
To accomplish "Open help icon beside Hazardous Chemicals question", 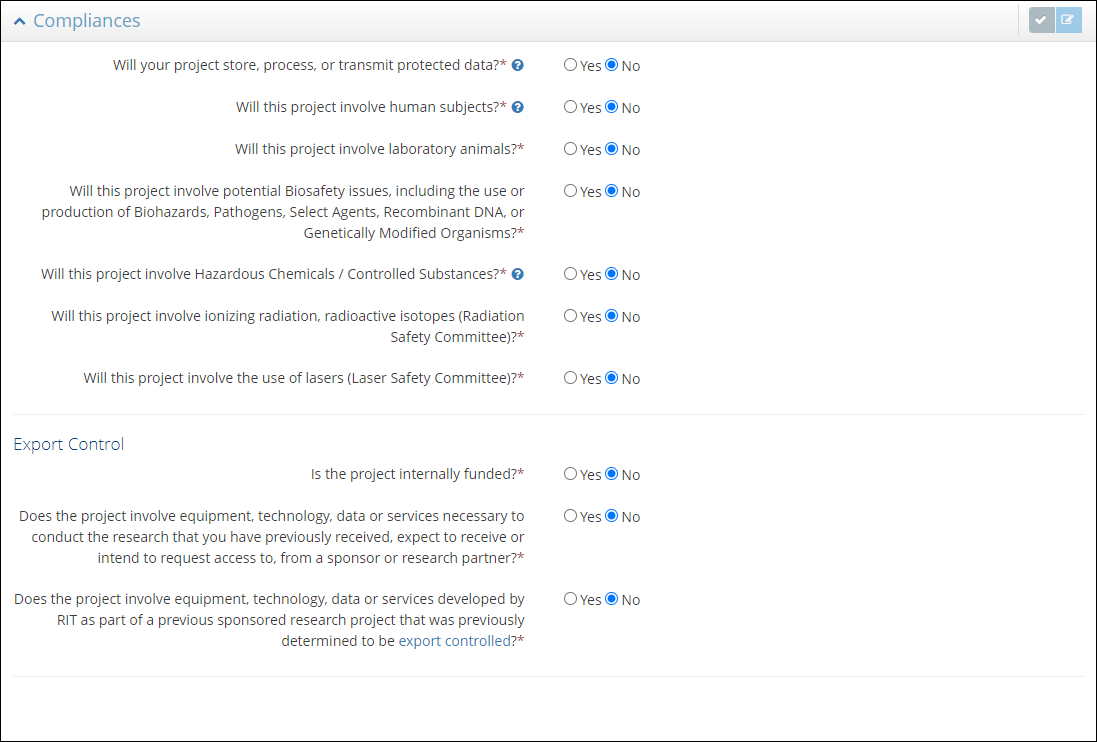I will pyautogui.click(x=518, y=274).
